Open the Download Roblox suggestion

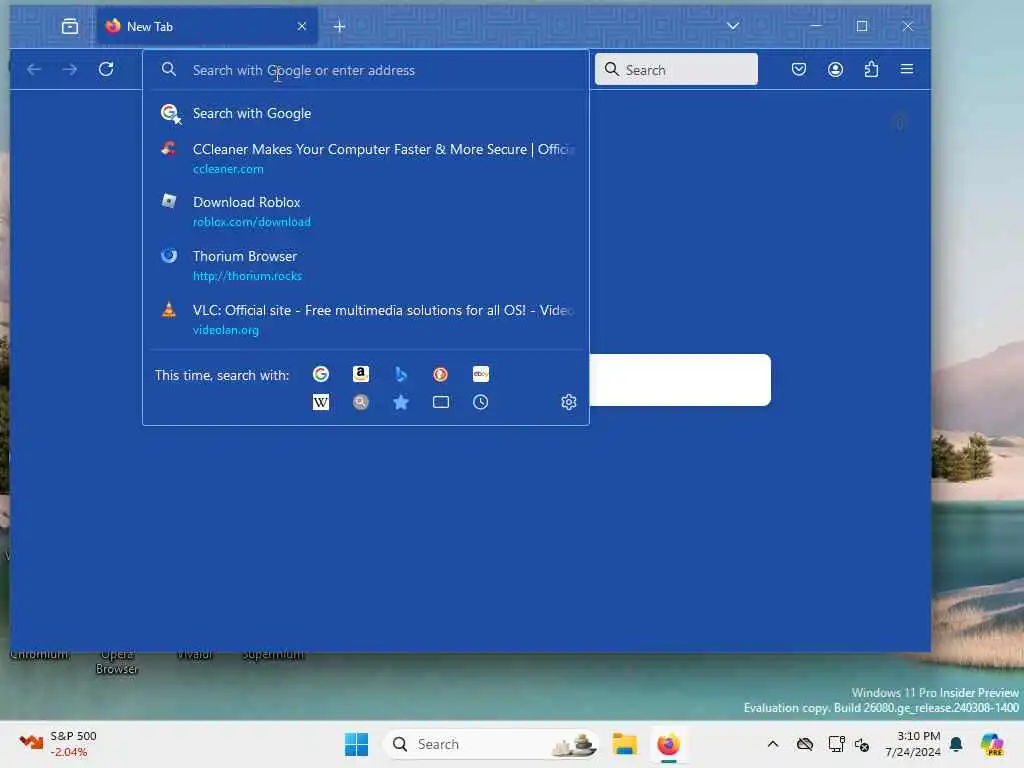[366, 211]
